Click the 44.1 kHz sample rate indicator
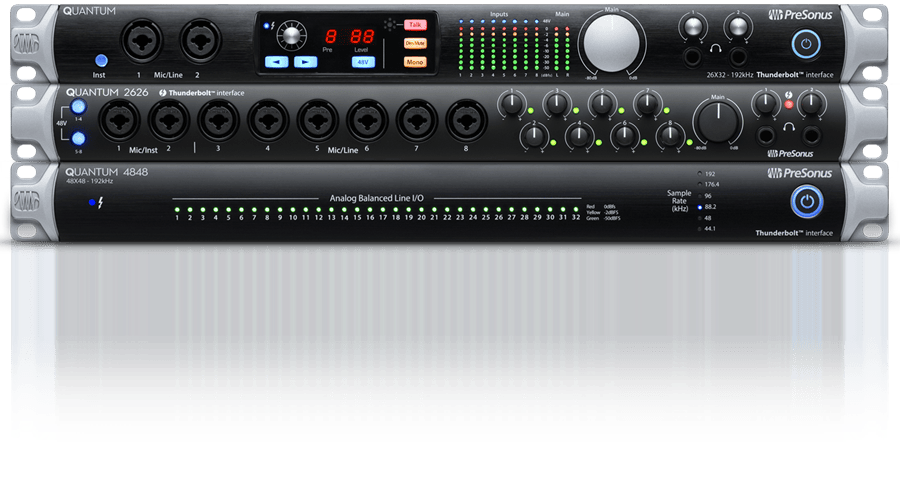Image resolution: width=900 pixels, height=481 pixels. point(700,228)
